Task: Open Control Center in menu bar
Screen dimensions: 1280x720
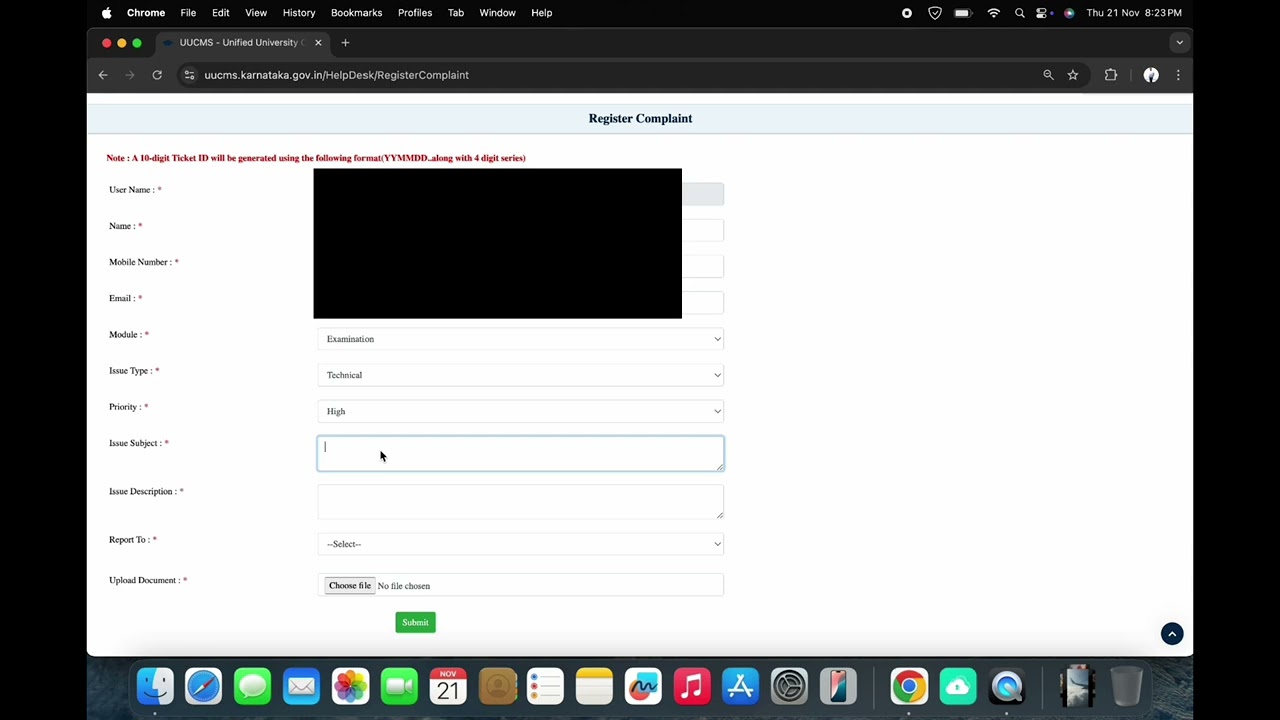Action: point(1043,13)
